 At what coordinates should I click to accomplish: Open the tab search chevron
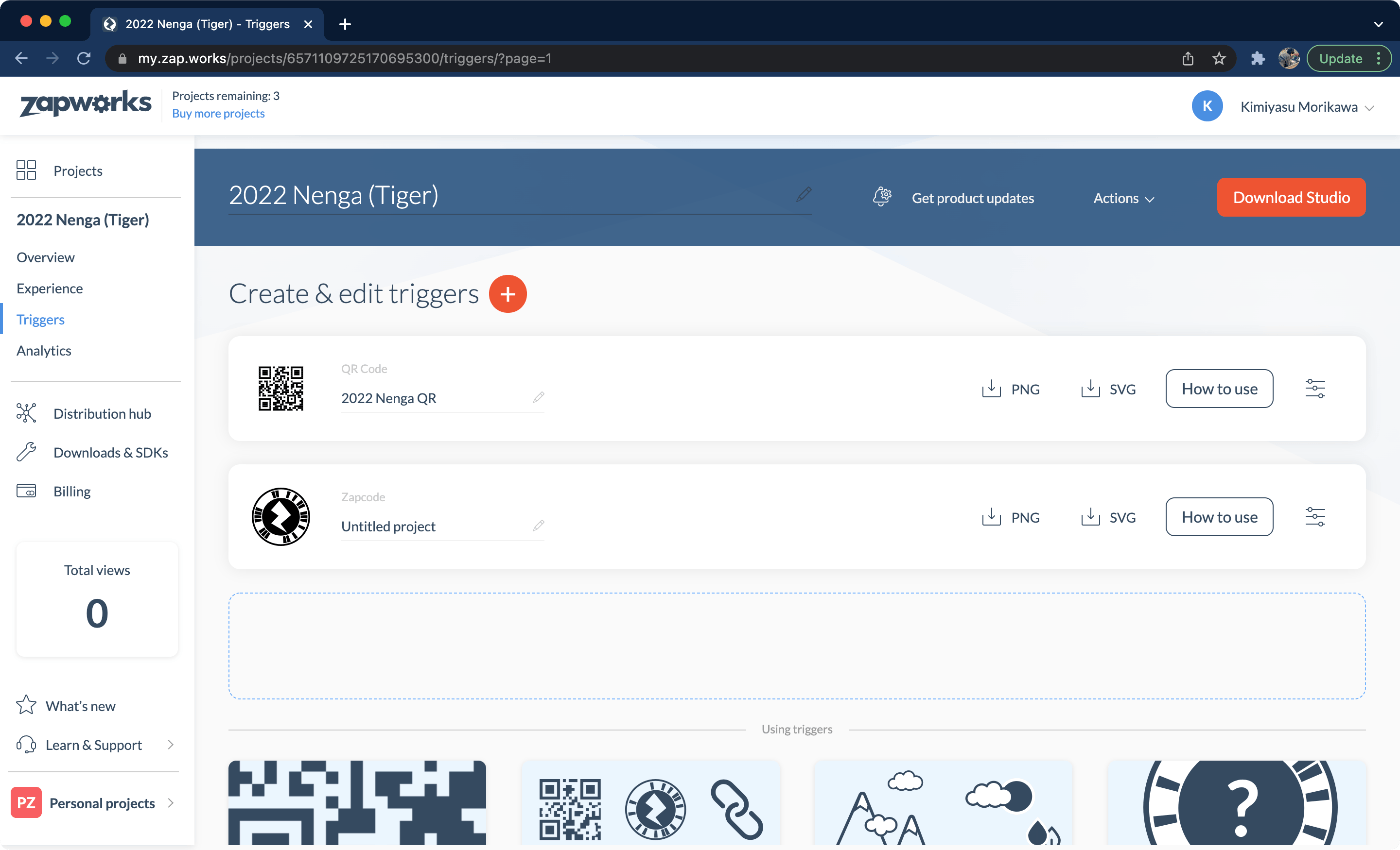click(x=1378, y=23)
